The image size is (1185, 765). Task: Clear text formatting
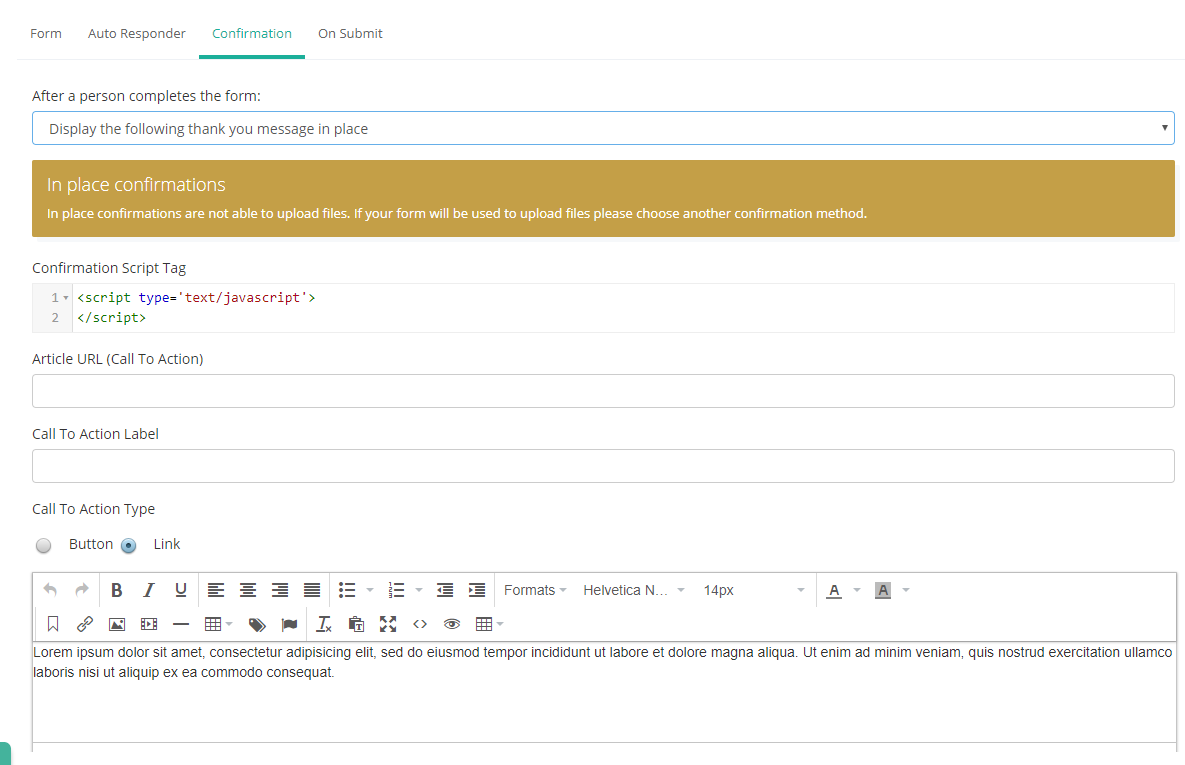324,624
